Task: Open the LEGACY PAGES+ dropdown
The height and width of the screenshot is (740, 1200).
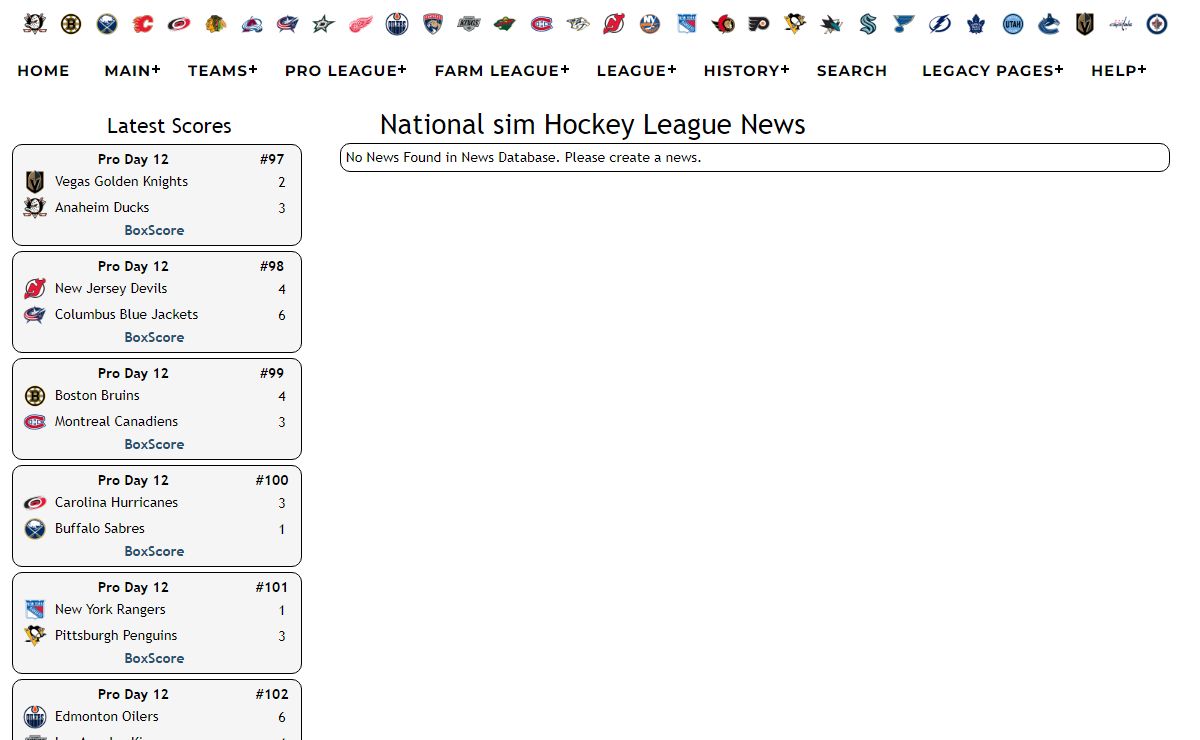Action: (x=993, y=70)
